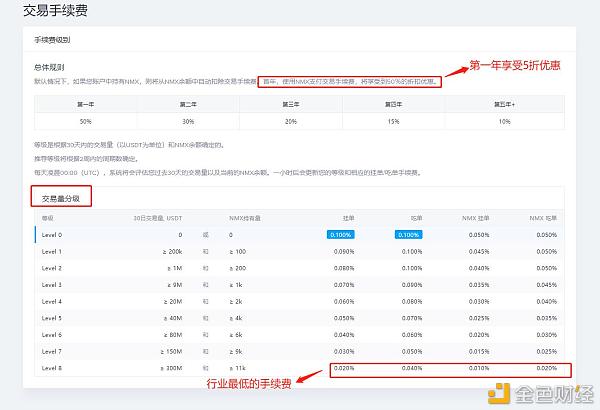Click ≥ 20M volume in Level 4 row
The width and height of the screenshot is (600, 410).
point(173,302)
